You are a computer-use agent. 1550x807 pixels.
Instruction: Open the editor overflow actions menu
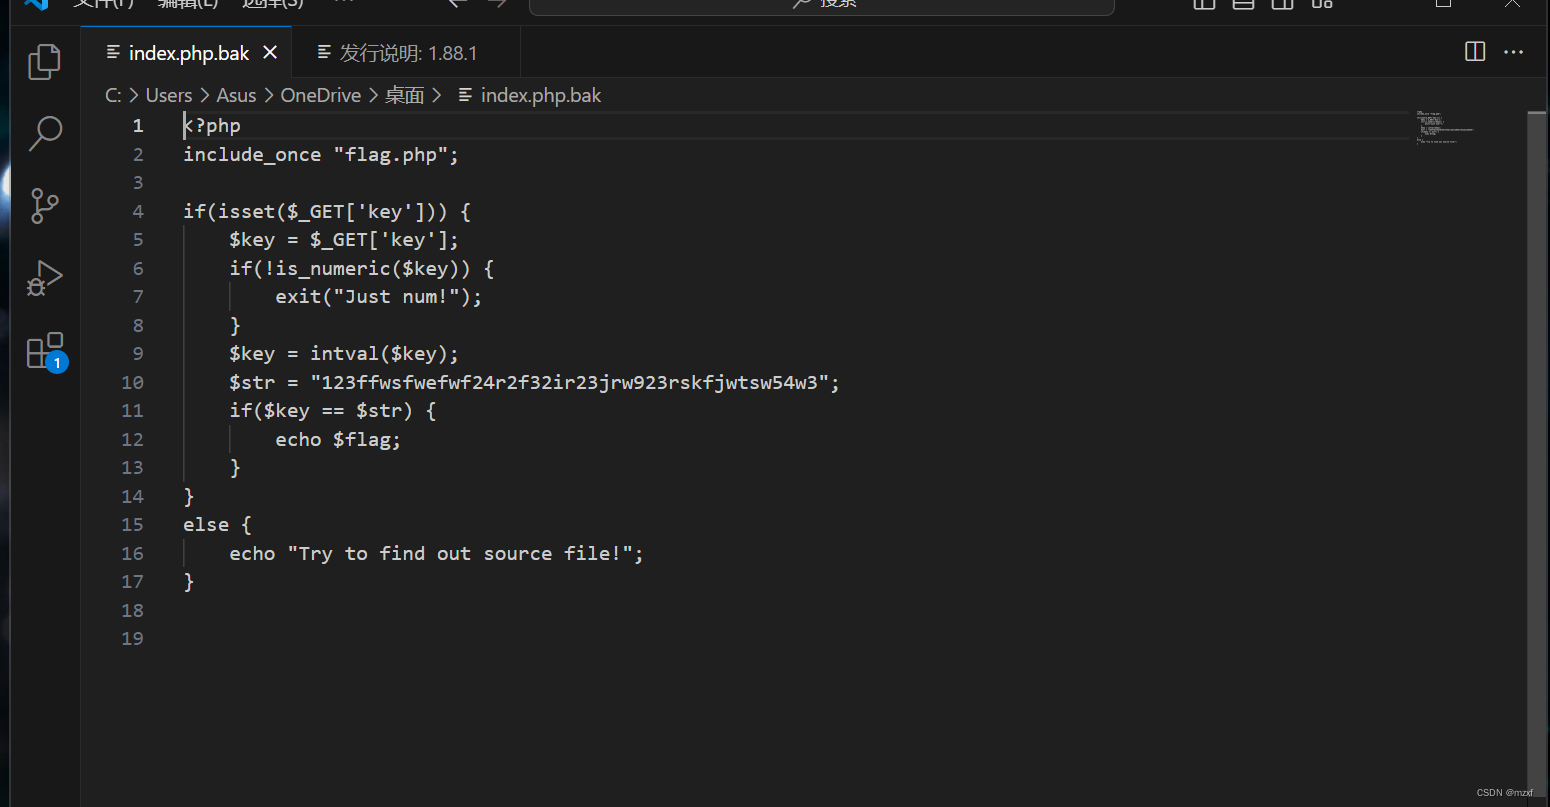point(1513,52)
